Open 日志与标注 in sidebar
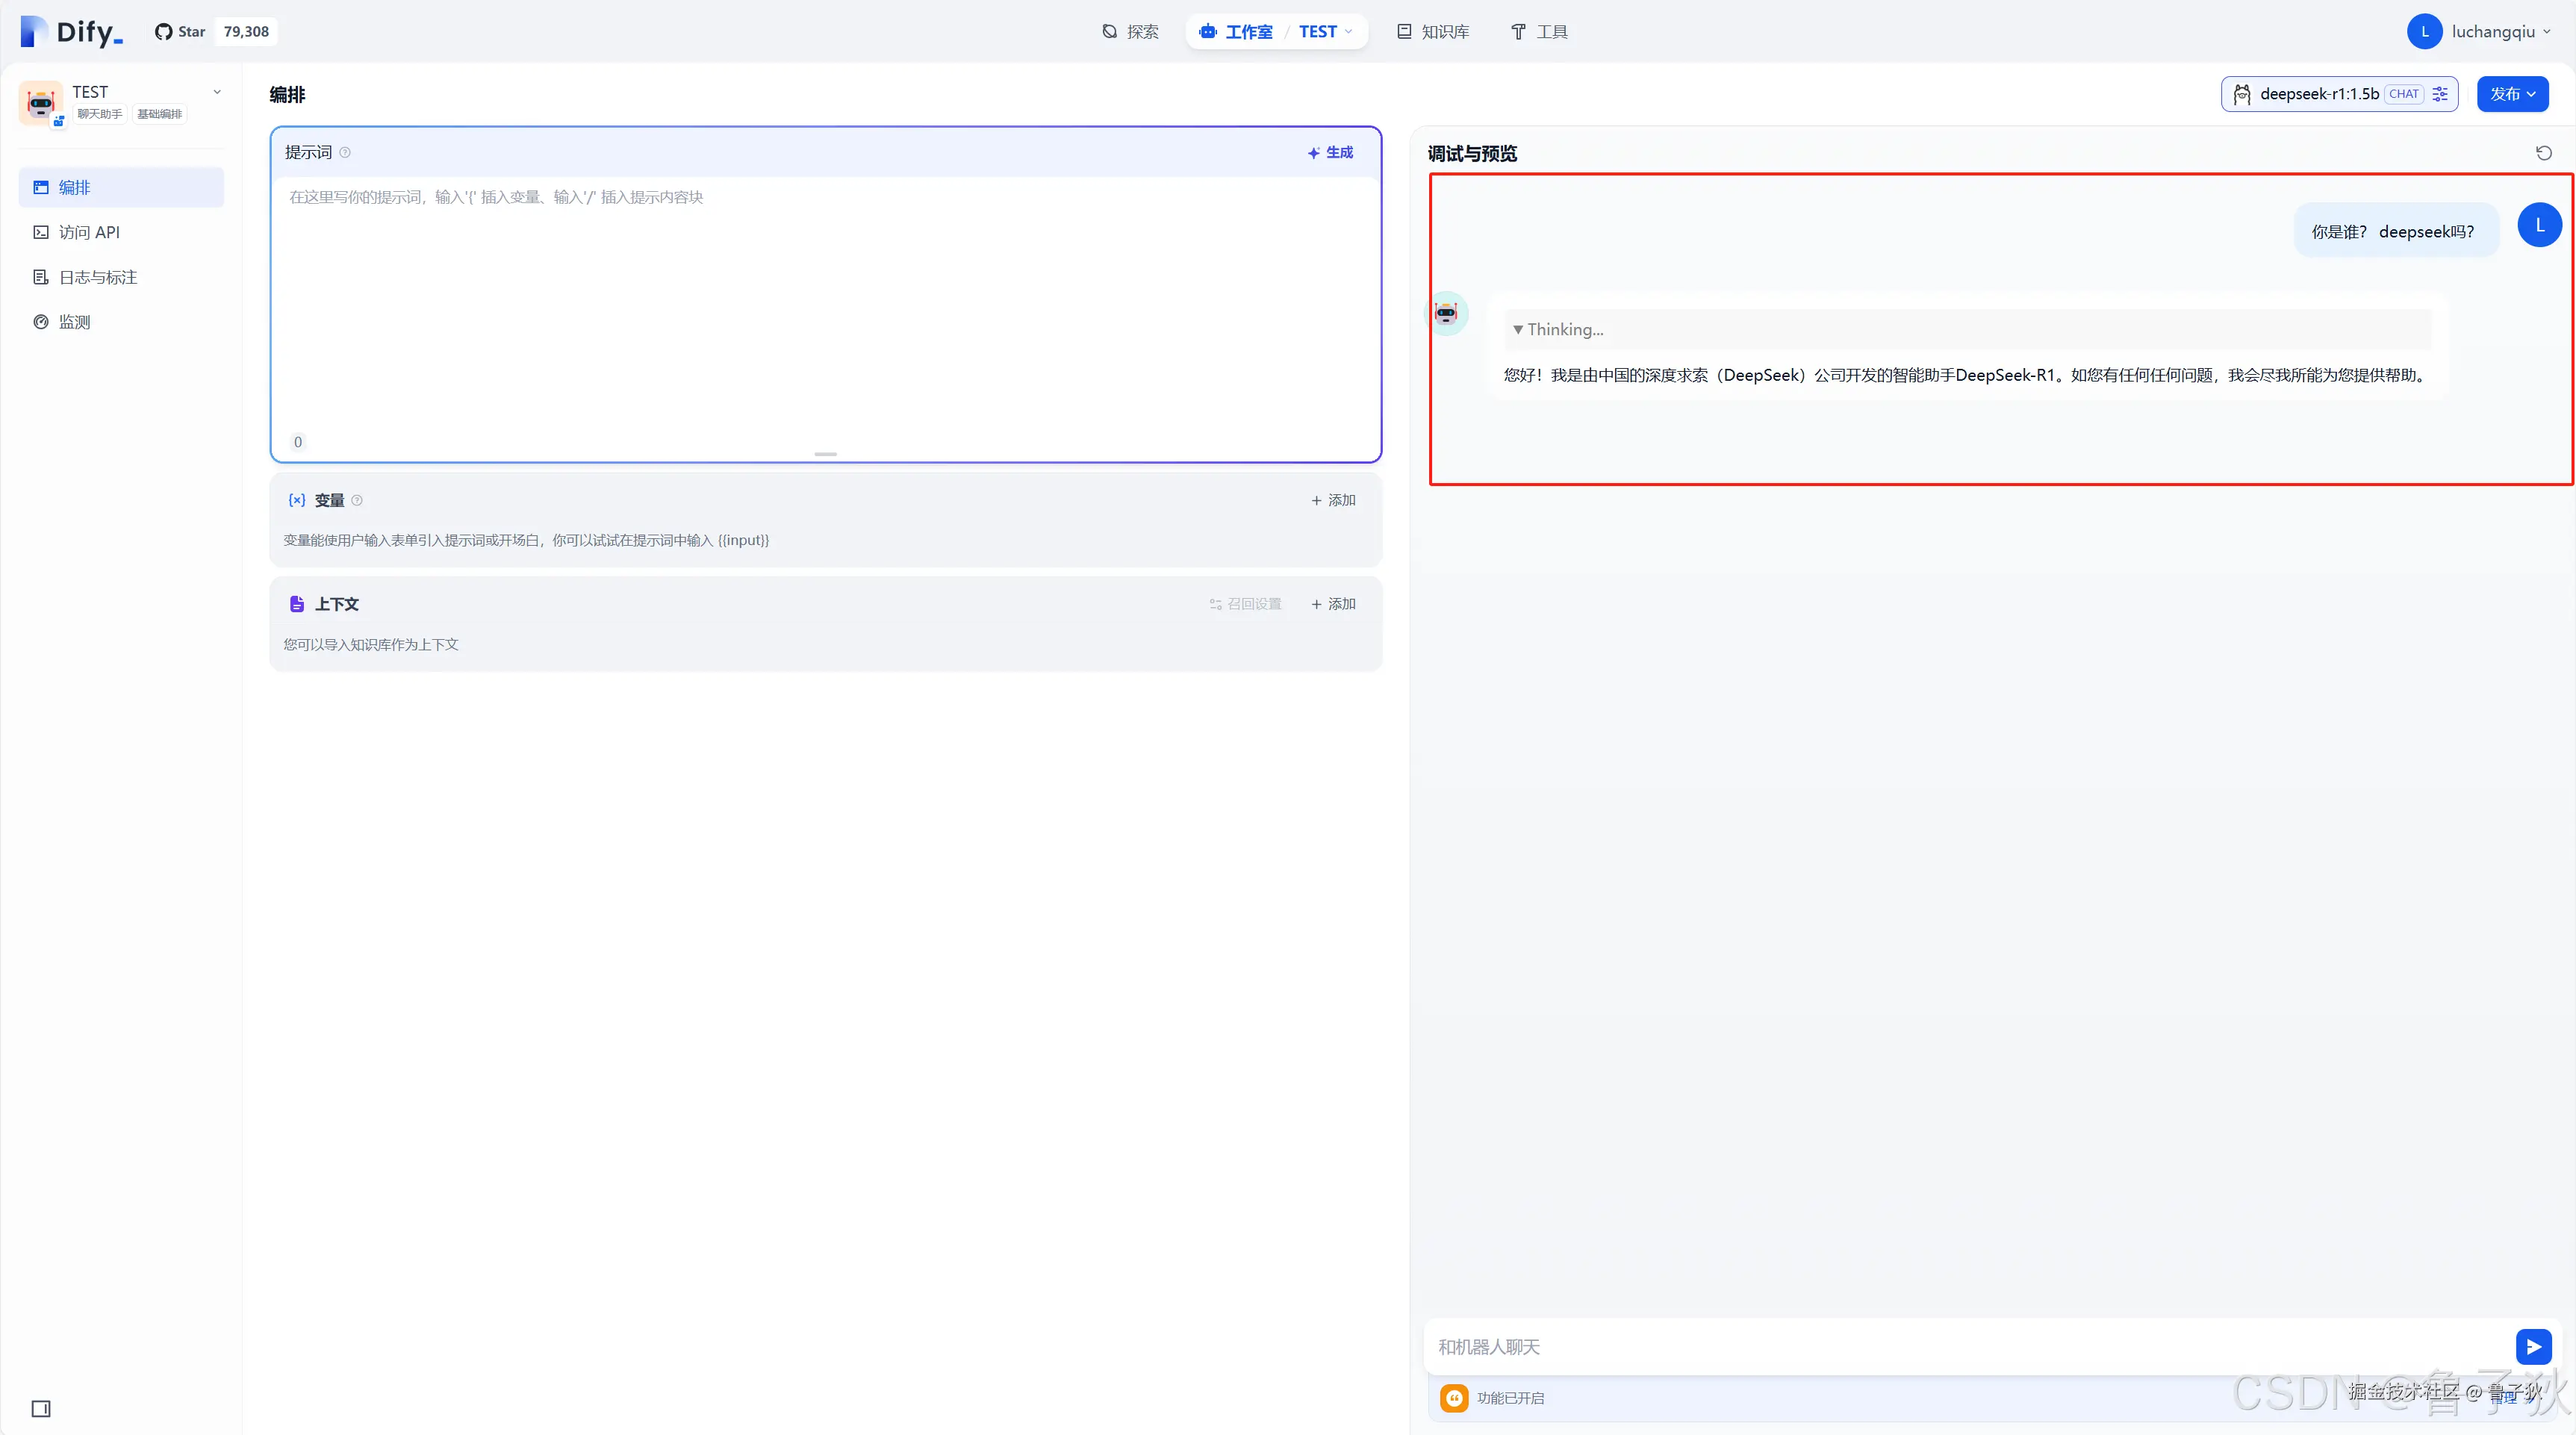The width and height of the screenshot is (2576, 1435). point(97,277)
